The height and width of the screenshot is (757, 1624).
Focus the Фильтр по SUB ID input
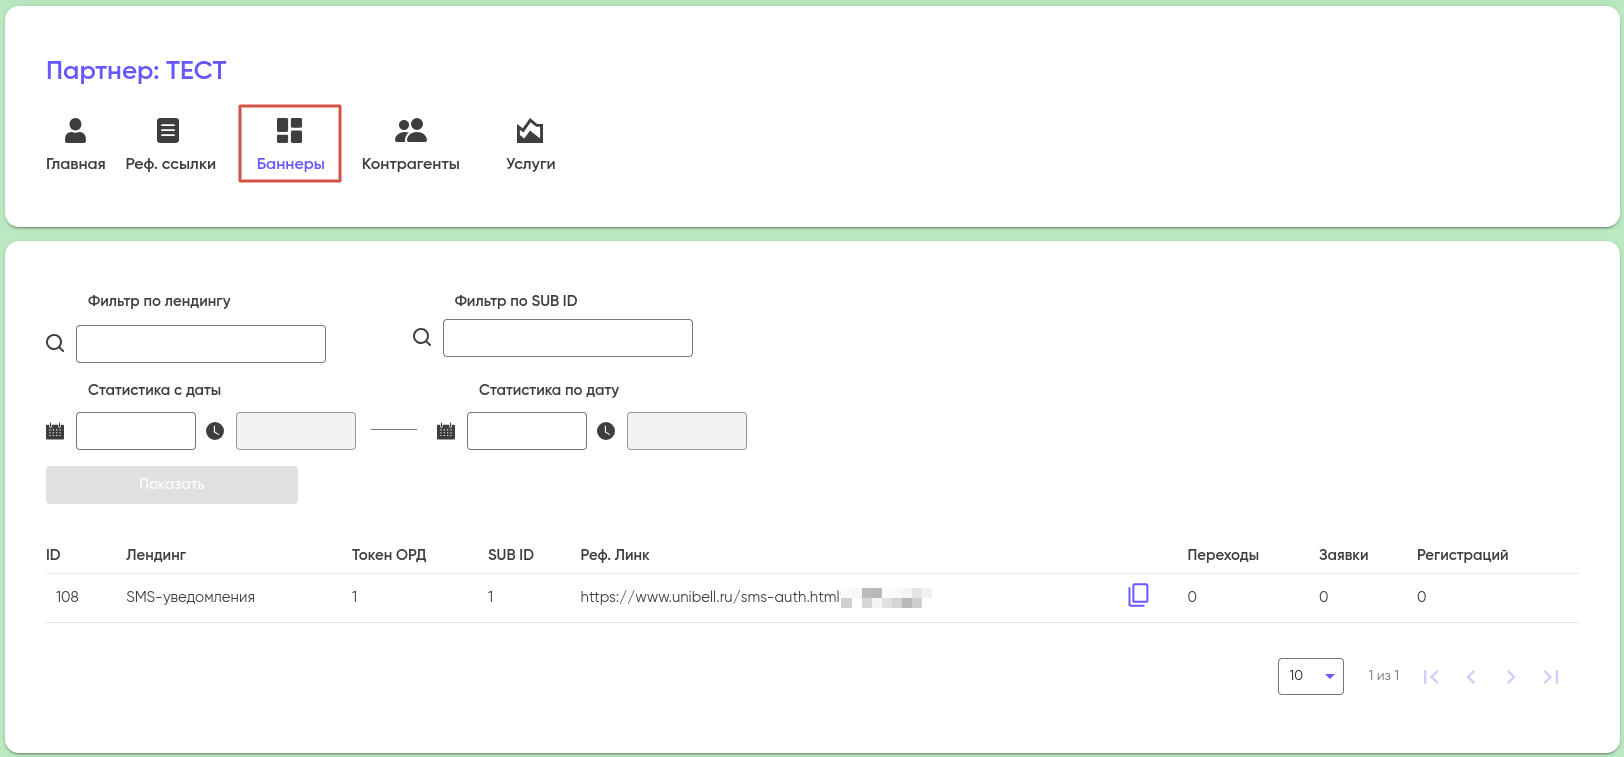click(x=568, y=338)
